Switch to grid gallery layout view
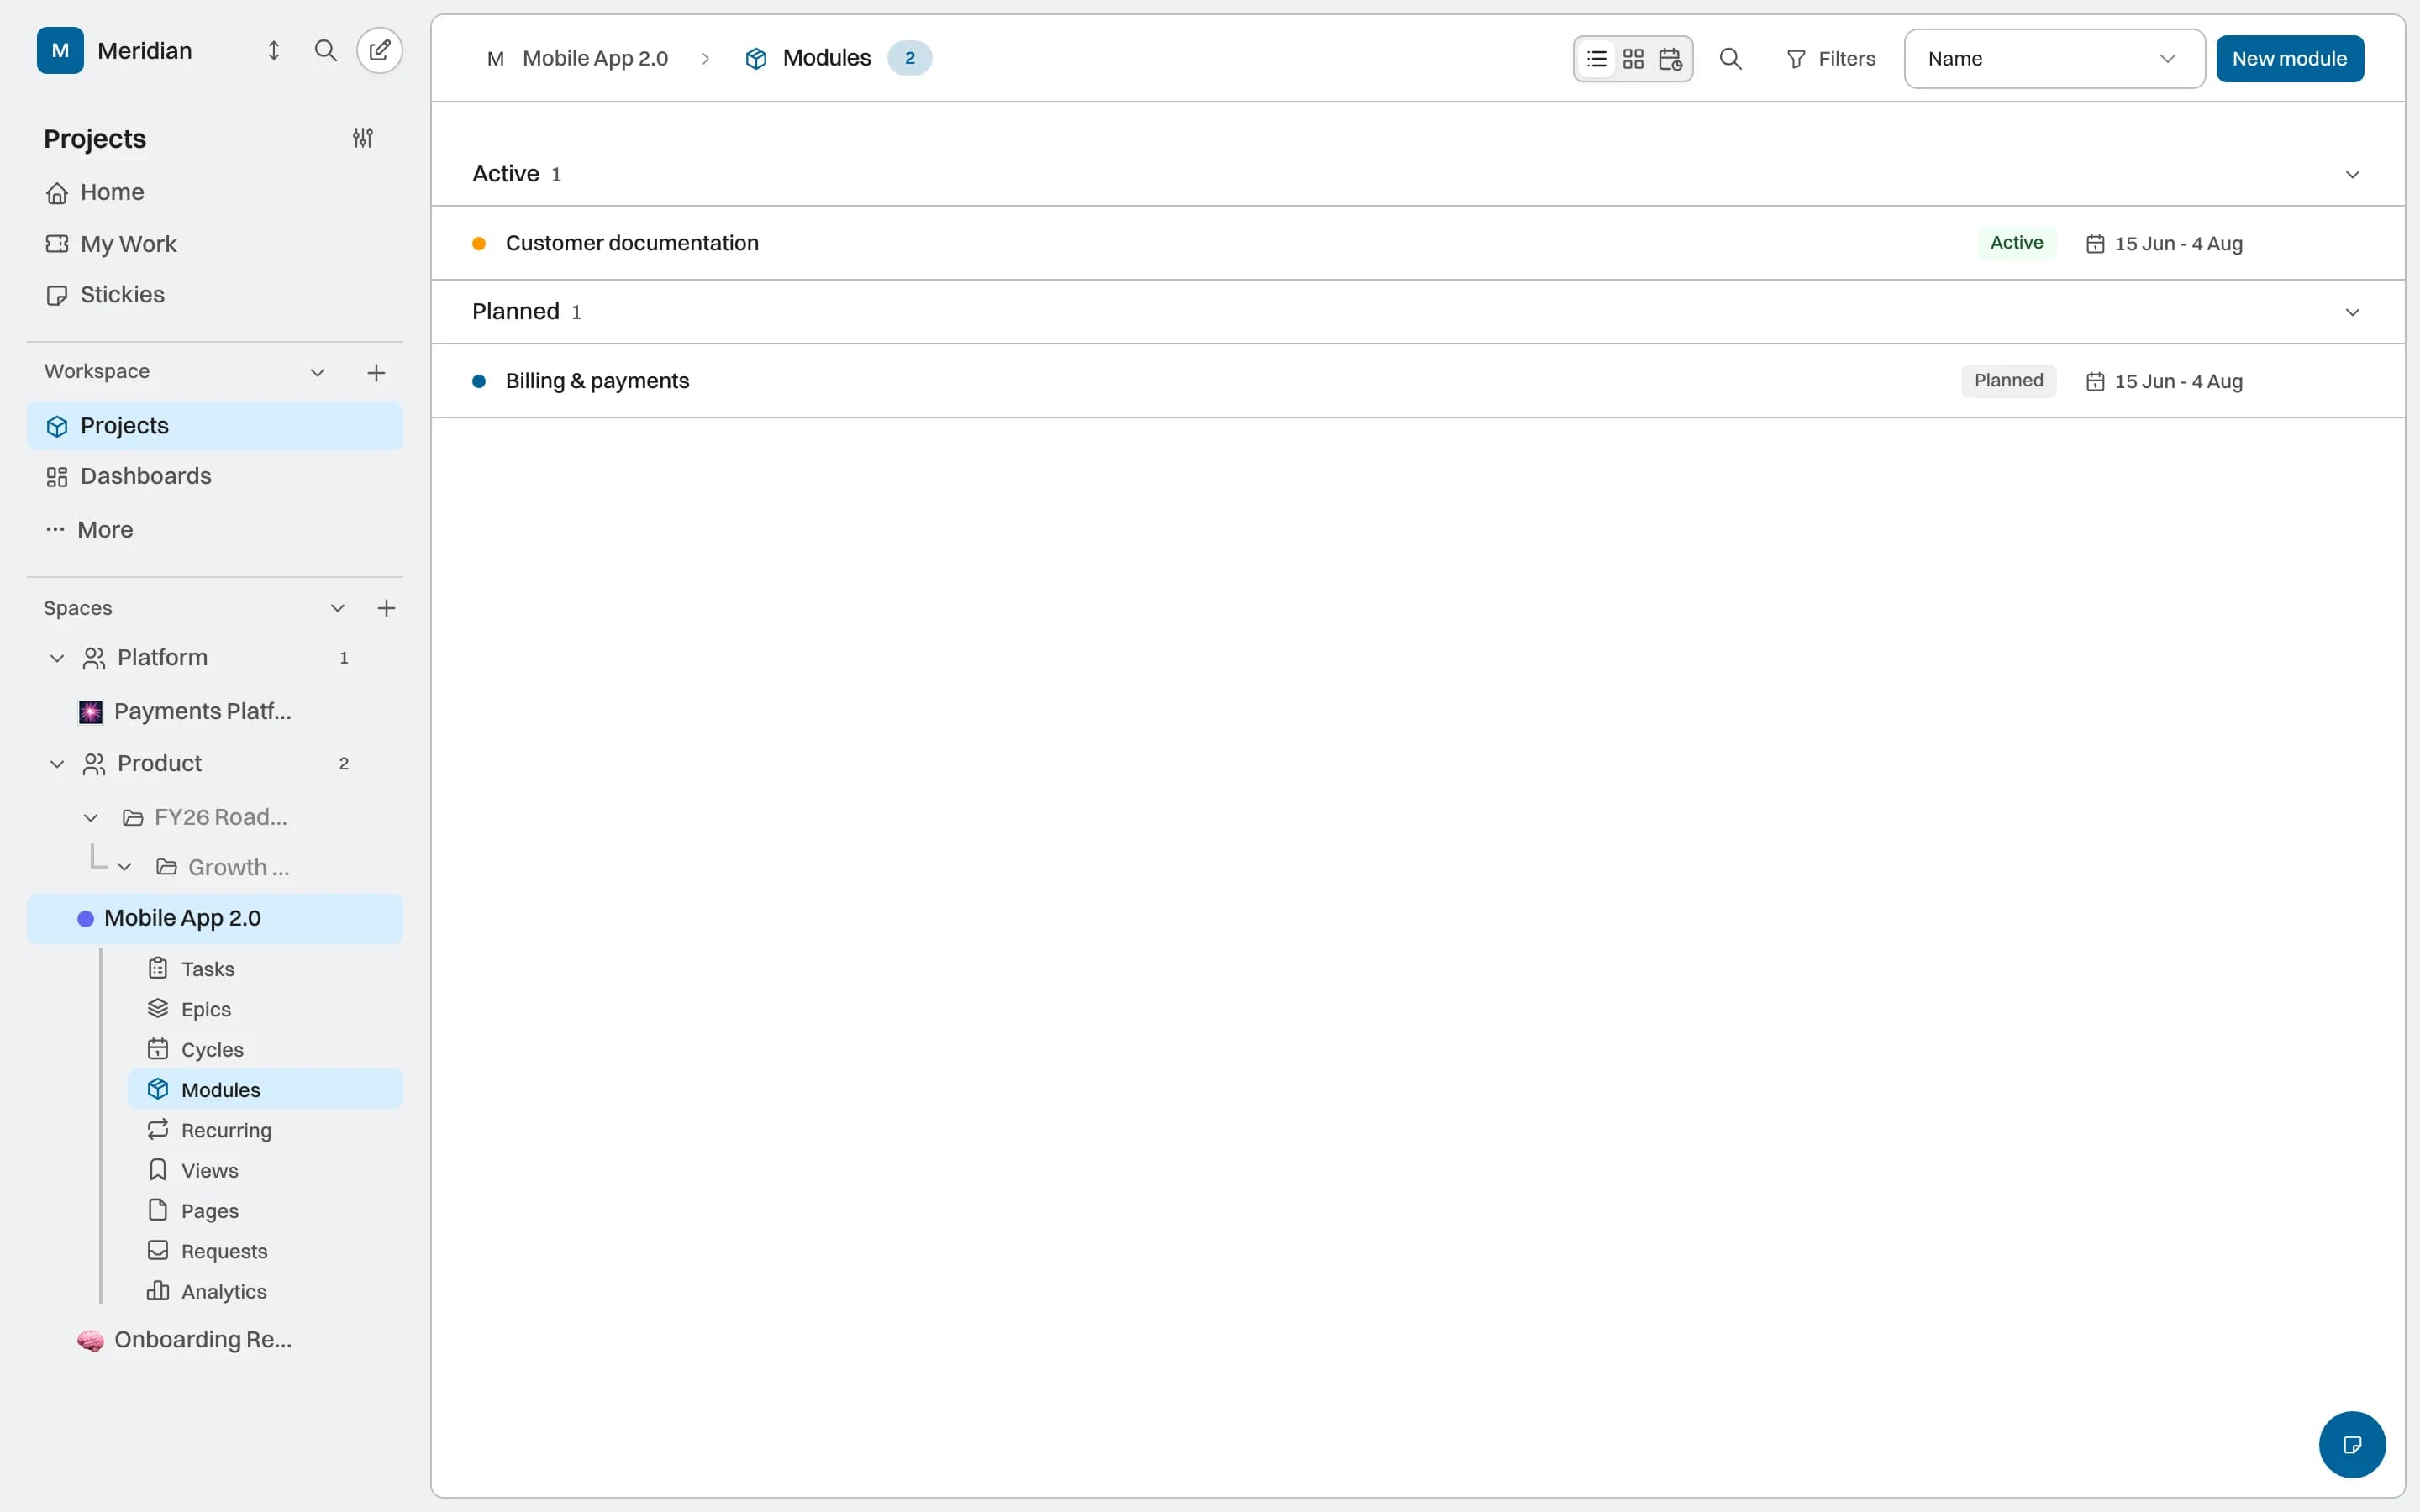 click(1633, 59)
